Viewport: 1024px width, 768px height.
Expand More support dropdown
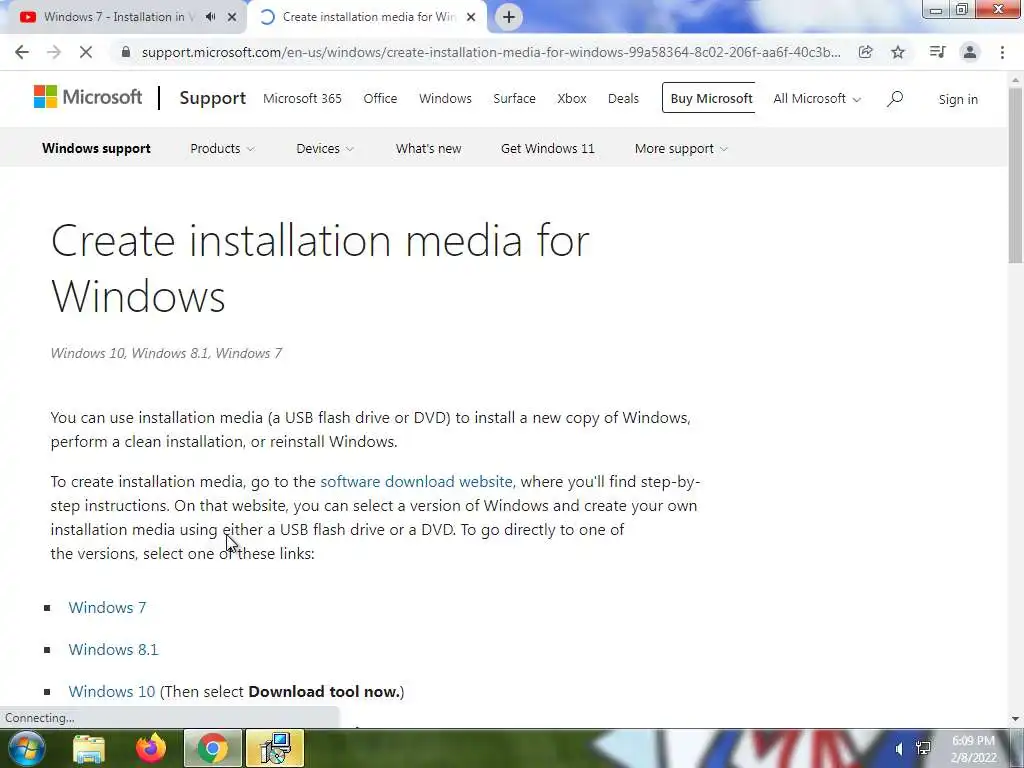681,149
